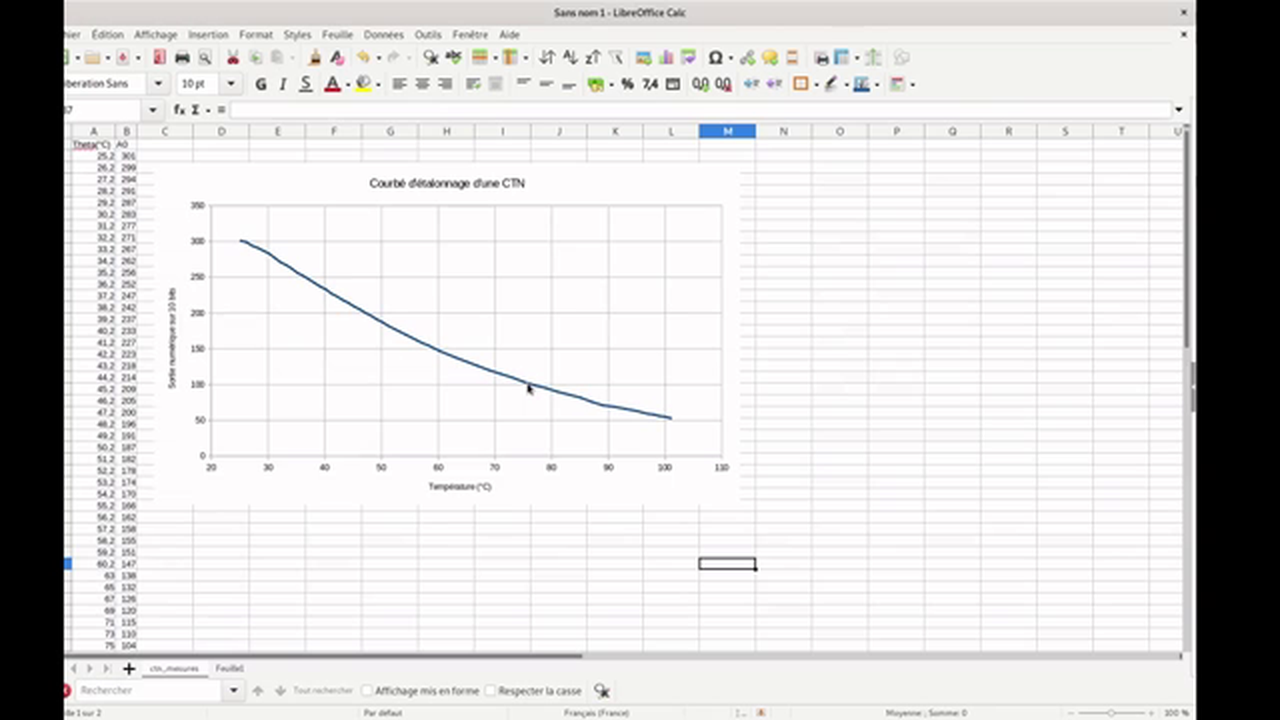The width and height of the screenshot is (1280, 720).
Task: Apply percent number format
Action: [x=627, y=84]
